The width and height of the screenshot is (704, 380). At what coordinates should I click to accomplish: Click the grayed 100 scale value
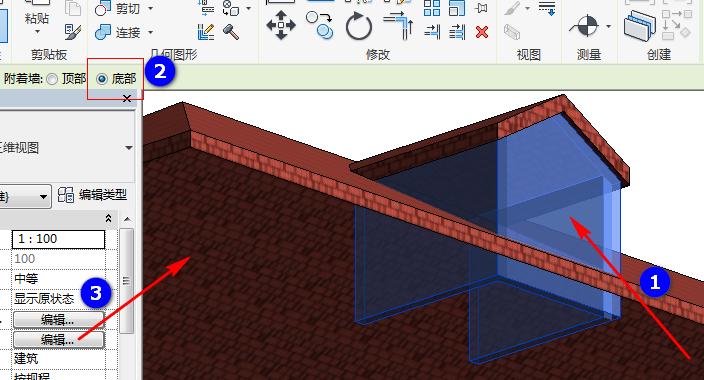[x=24, y=259]
